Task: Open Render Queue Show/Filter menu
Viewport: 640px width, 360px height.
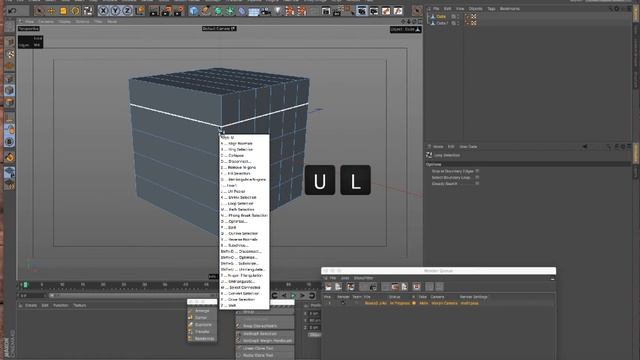Action: click(363, 278)
